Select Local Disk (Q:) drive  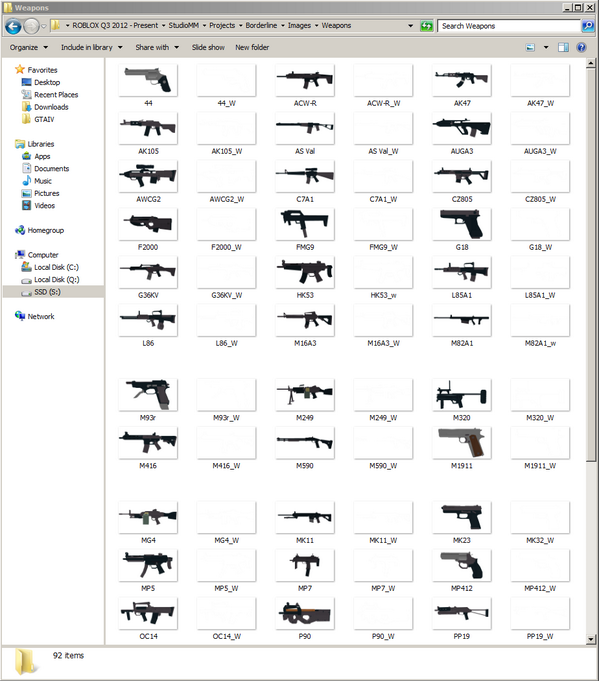pos(50,279)
